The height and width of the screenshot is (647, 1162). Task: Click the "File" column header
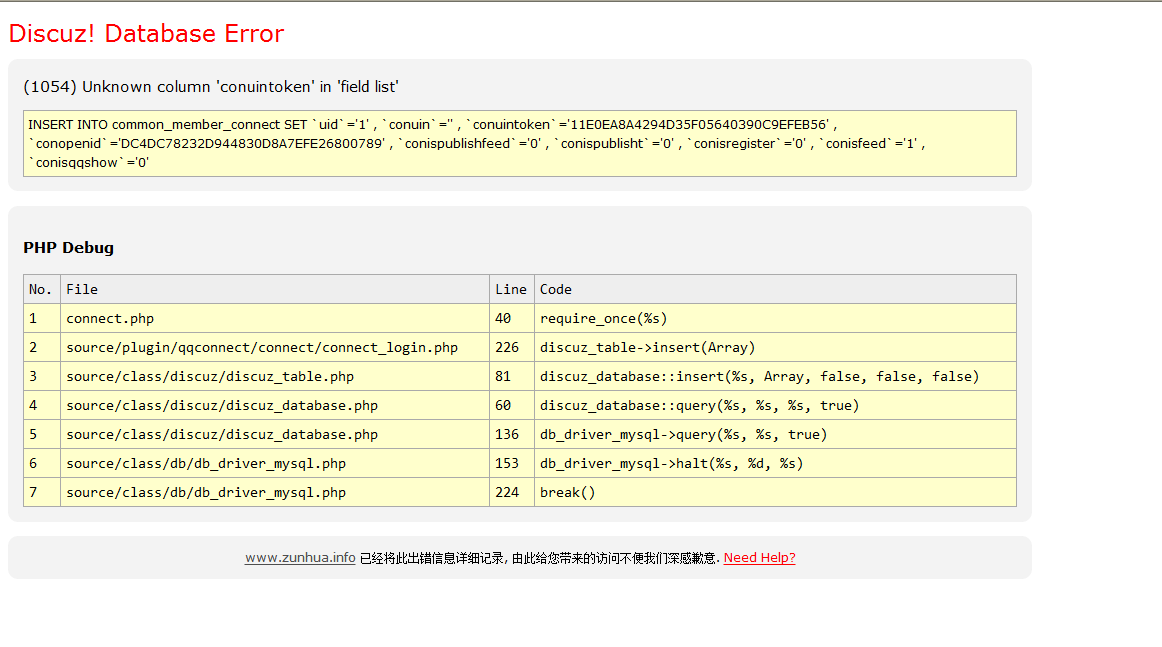tap(82, 289)
